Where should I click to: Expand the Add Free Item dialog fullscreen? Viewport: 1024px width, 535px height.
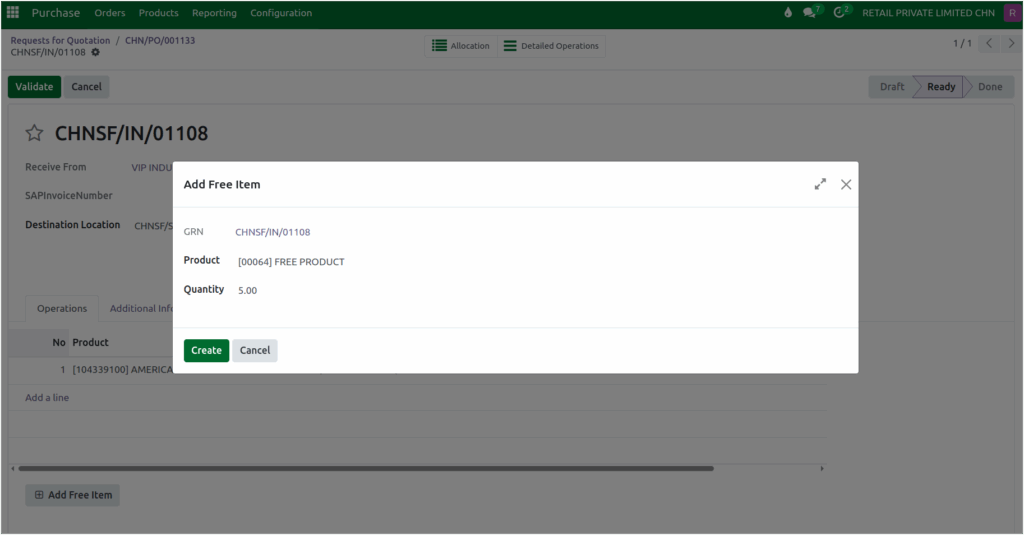coord(820,184)
